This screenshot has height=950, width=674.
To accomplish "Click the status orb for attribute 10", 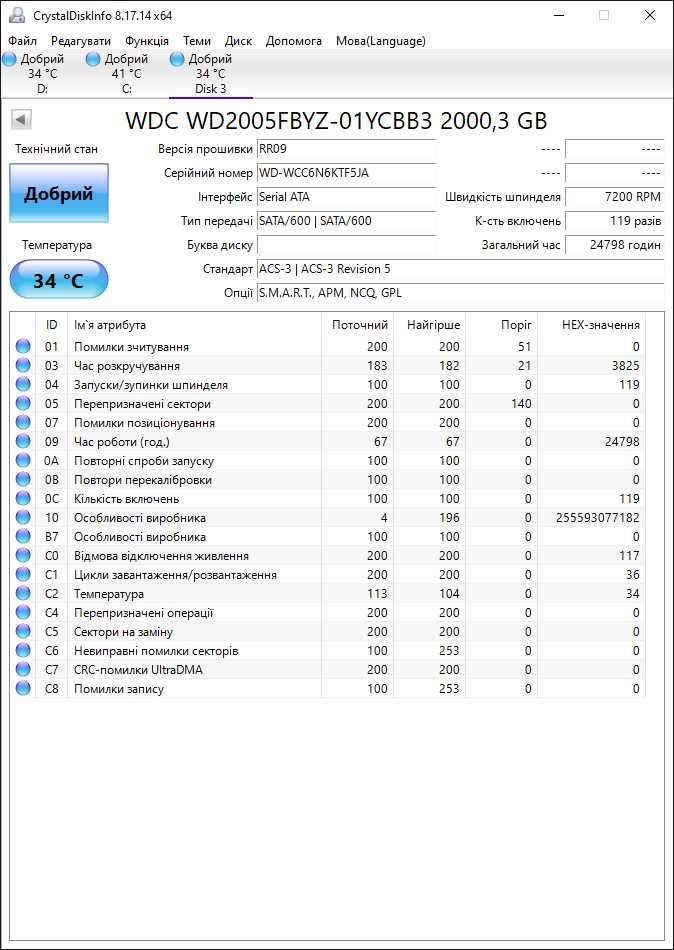I will point(23,517).
